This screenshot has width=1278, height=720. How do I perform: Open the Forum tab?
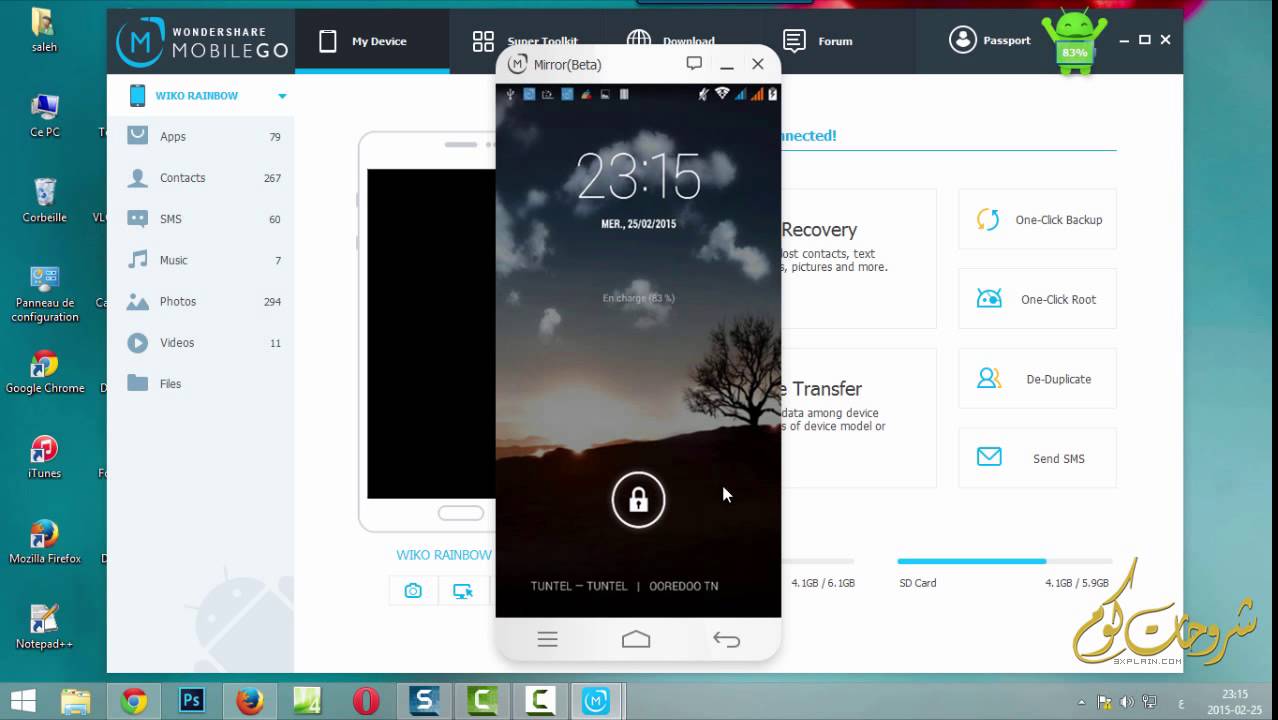point(818,41)
